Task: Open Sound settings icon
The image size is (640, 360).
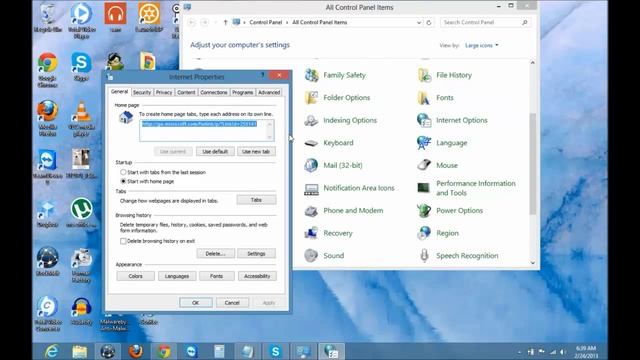Action: tap(312, 256)
